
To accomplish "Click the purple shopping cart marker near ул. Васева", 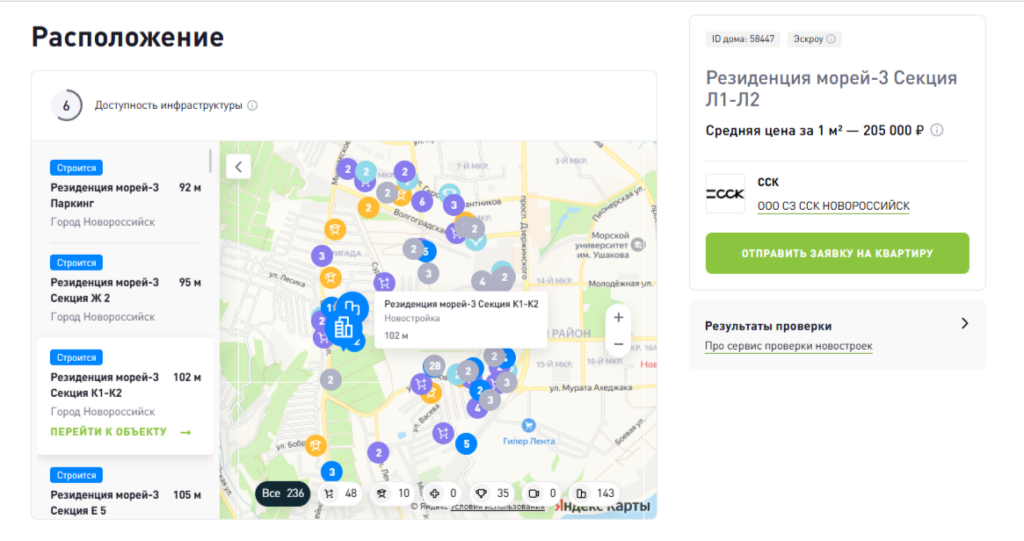I will (443, 433).
